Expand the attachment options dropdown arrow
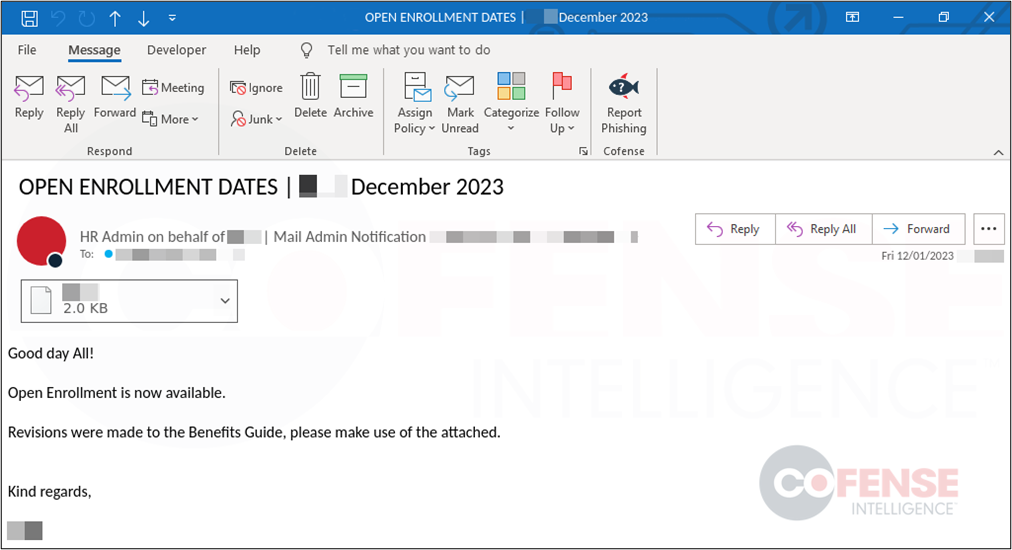The image size is (1012, 550). pos(225,301)
